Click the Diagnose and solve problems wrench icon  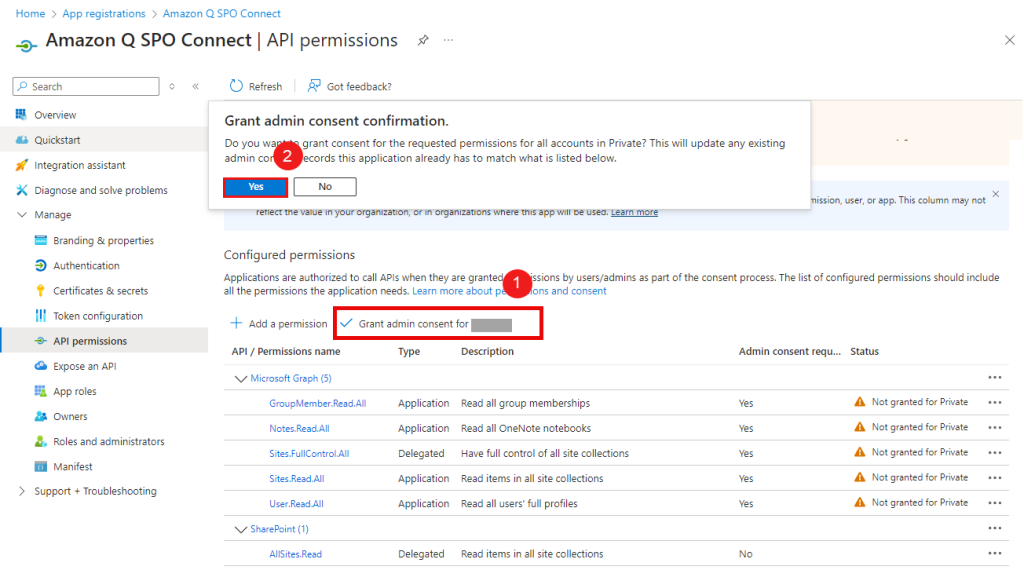22,190
